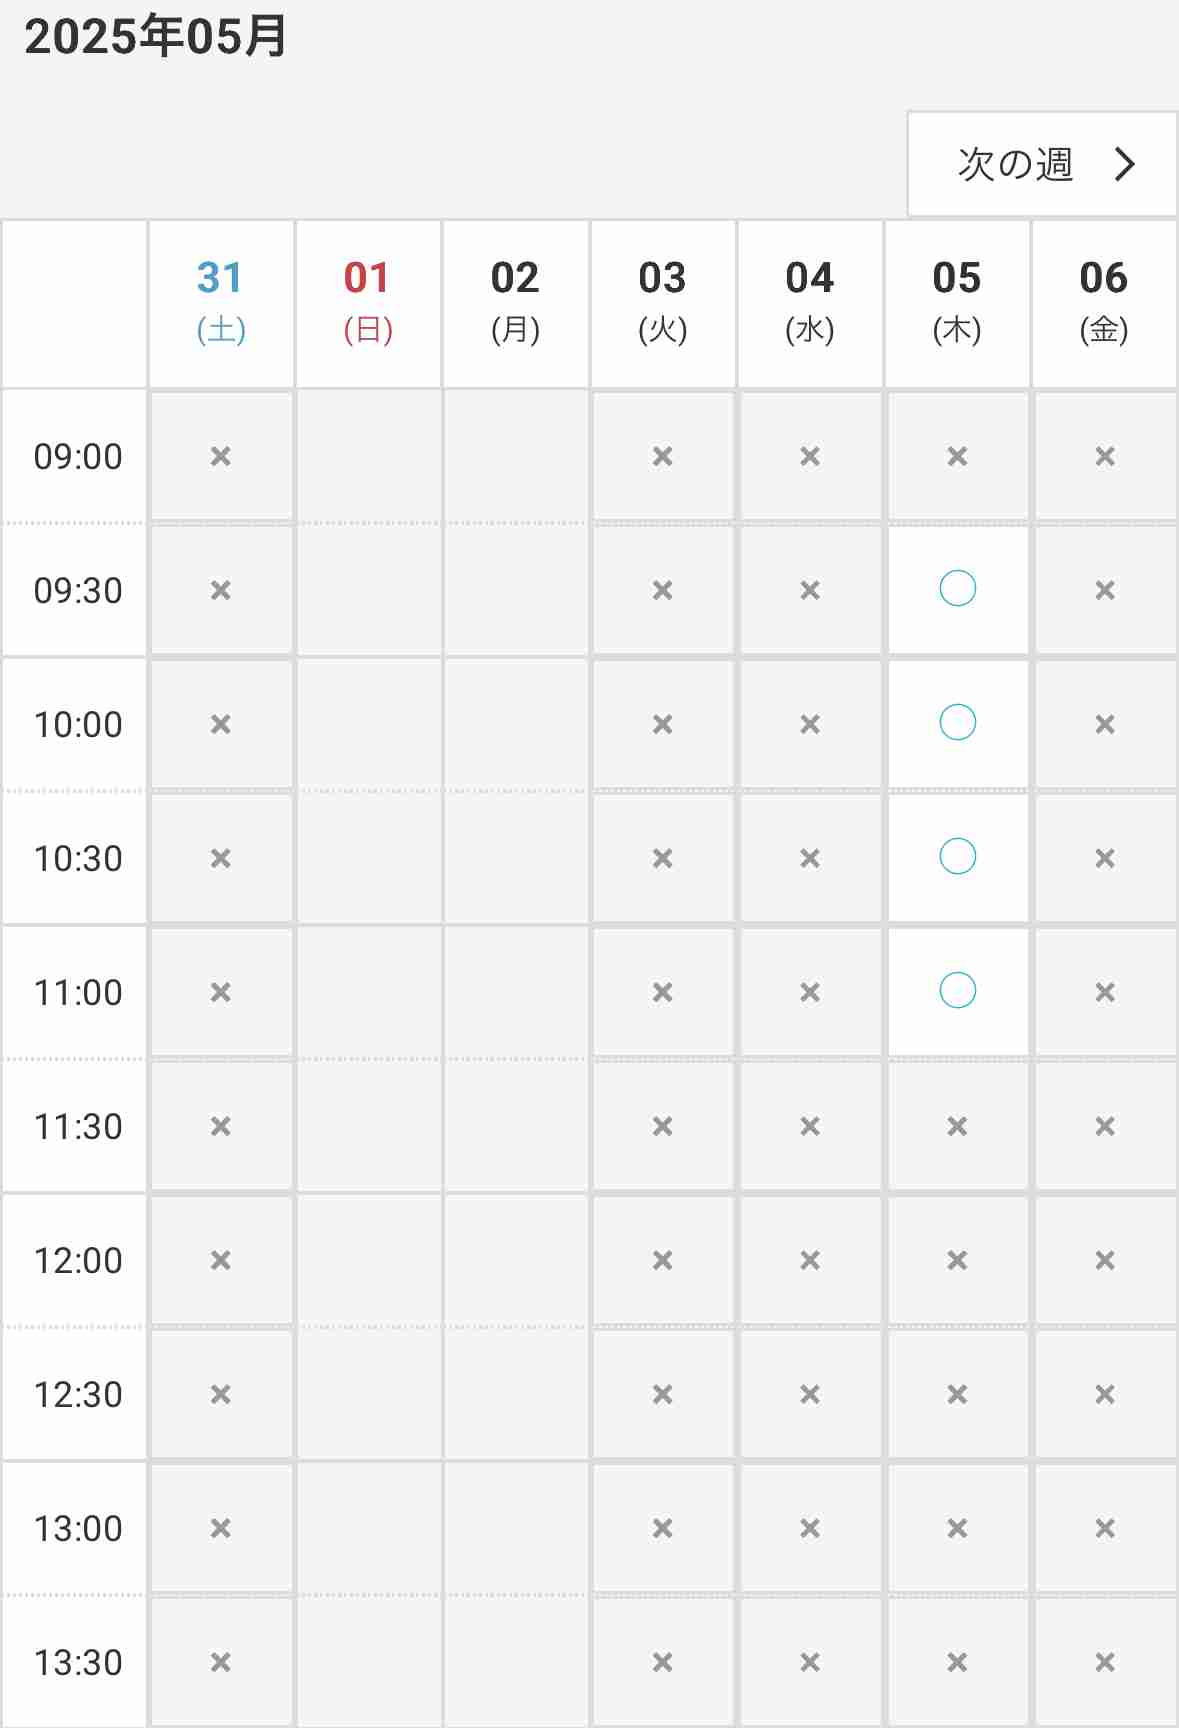Select the 31 (土) date column header
The width and height of the screenshot is (1179, 1728).
[x=221, y=303]
